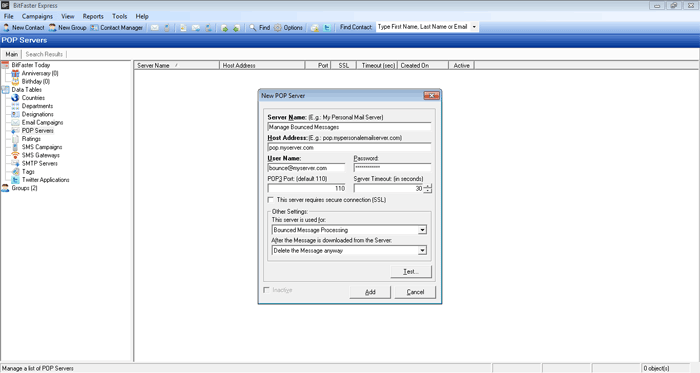Open the 'After the Message is downloaded' dropdown
This screenshot has width=700, height=373.
422,251
